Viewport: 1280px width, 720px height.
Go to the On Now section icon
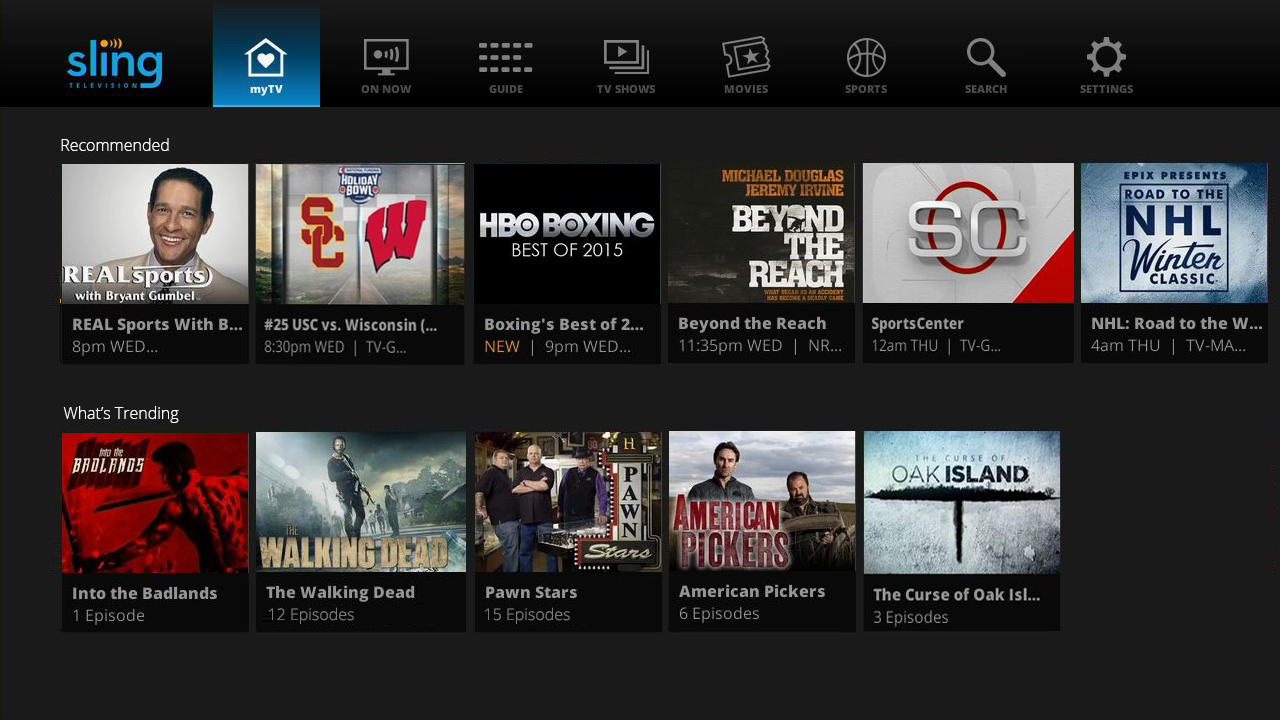pos(386,58)
